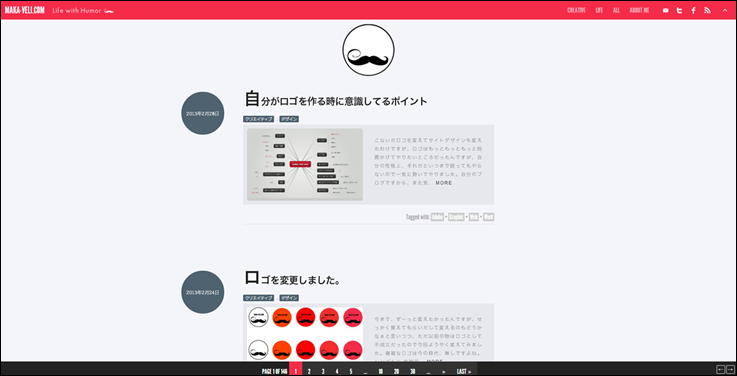This screenshot has width=737, height=376.
Task: Click the left arrow icon in bottom bar
Action: [720, 369]
